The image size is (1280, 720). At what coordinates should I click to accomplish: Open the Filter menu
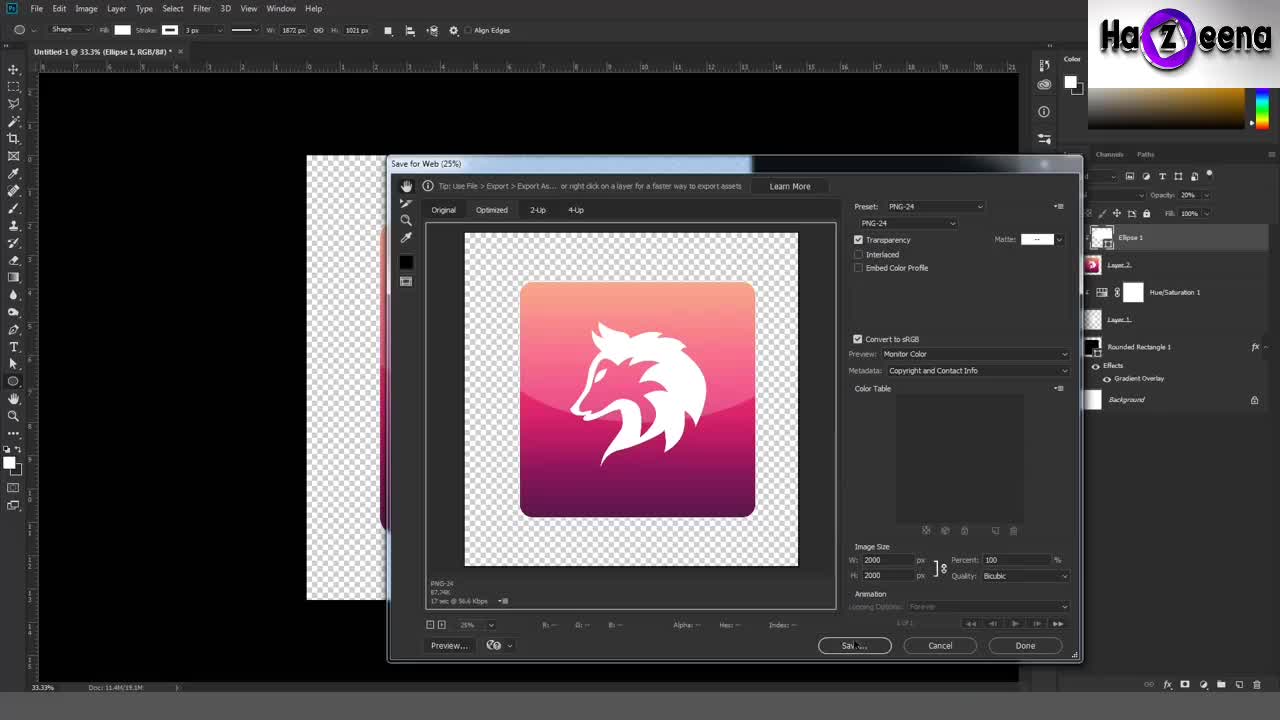(x=202, y=8)
